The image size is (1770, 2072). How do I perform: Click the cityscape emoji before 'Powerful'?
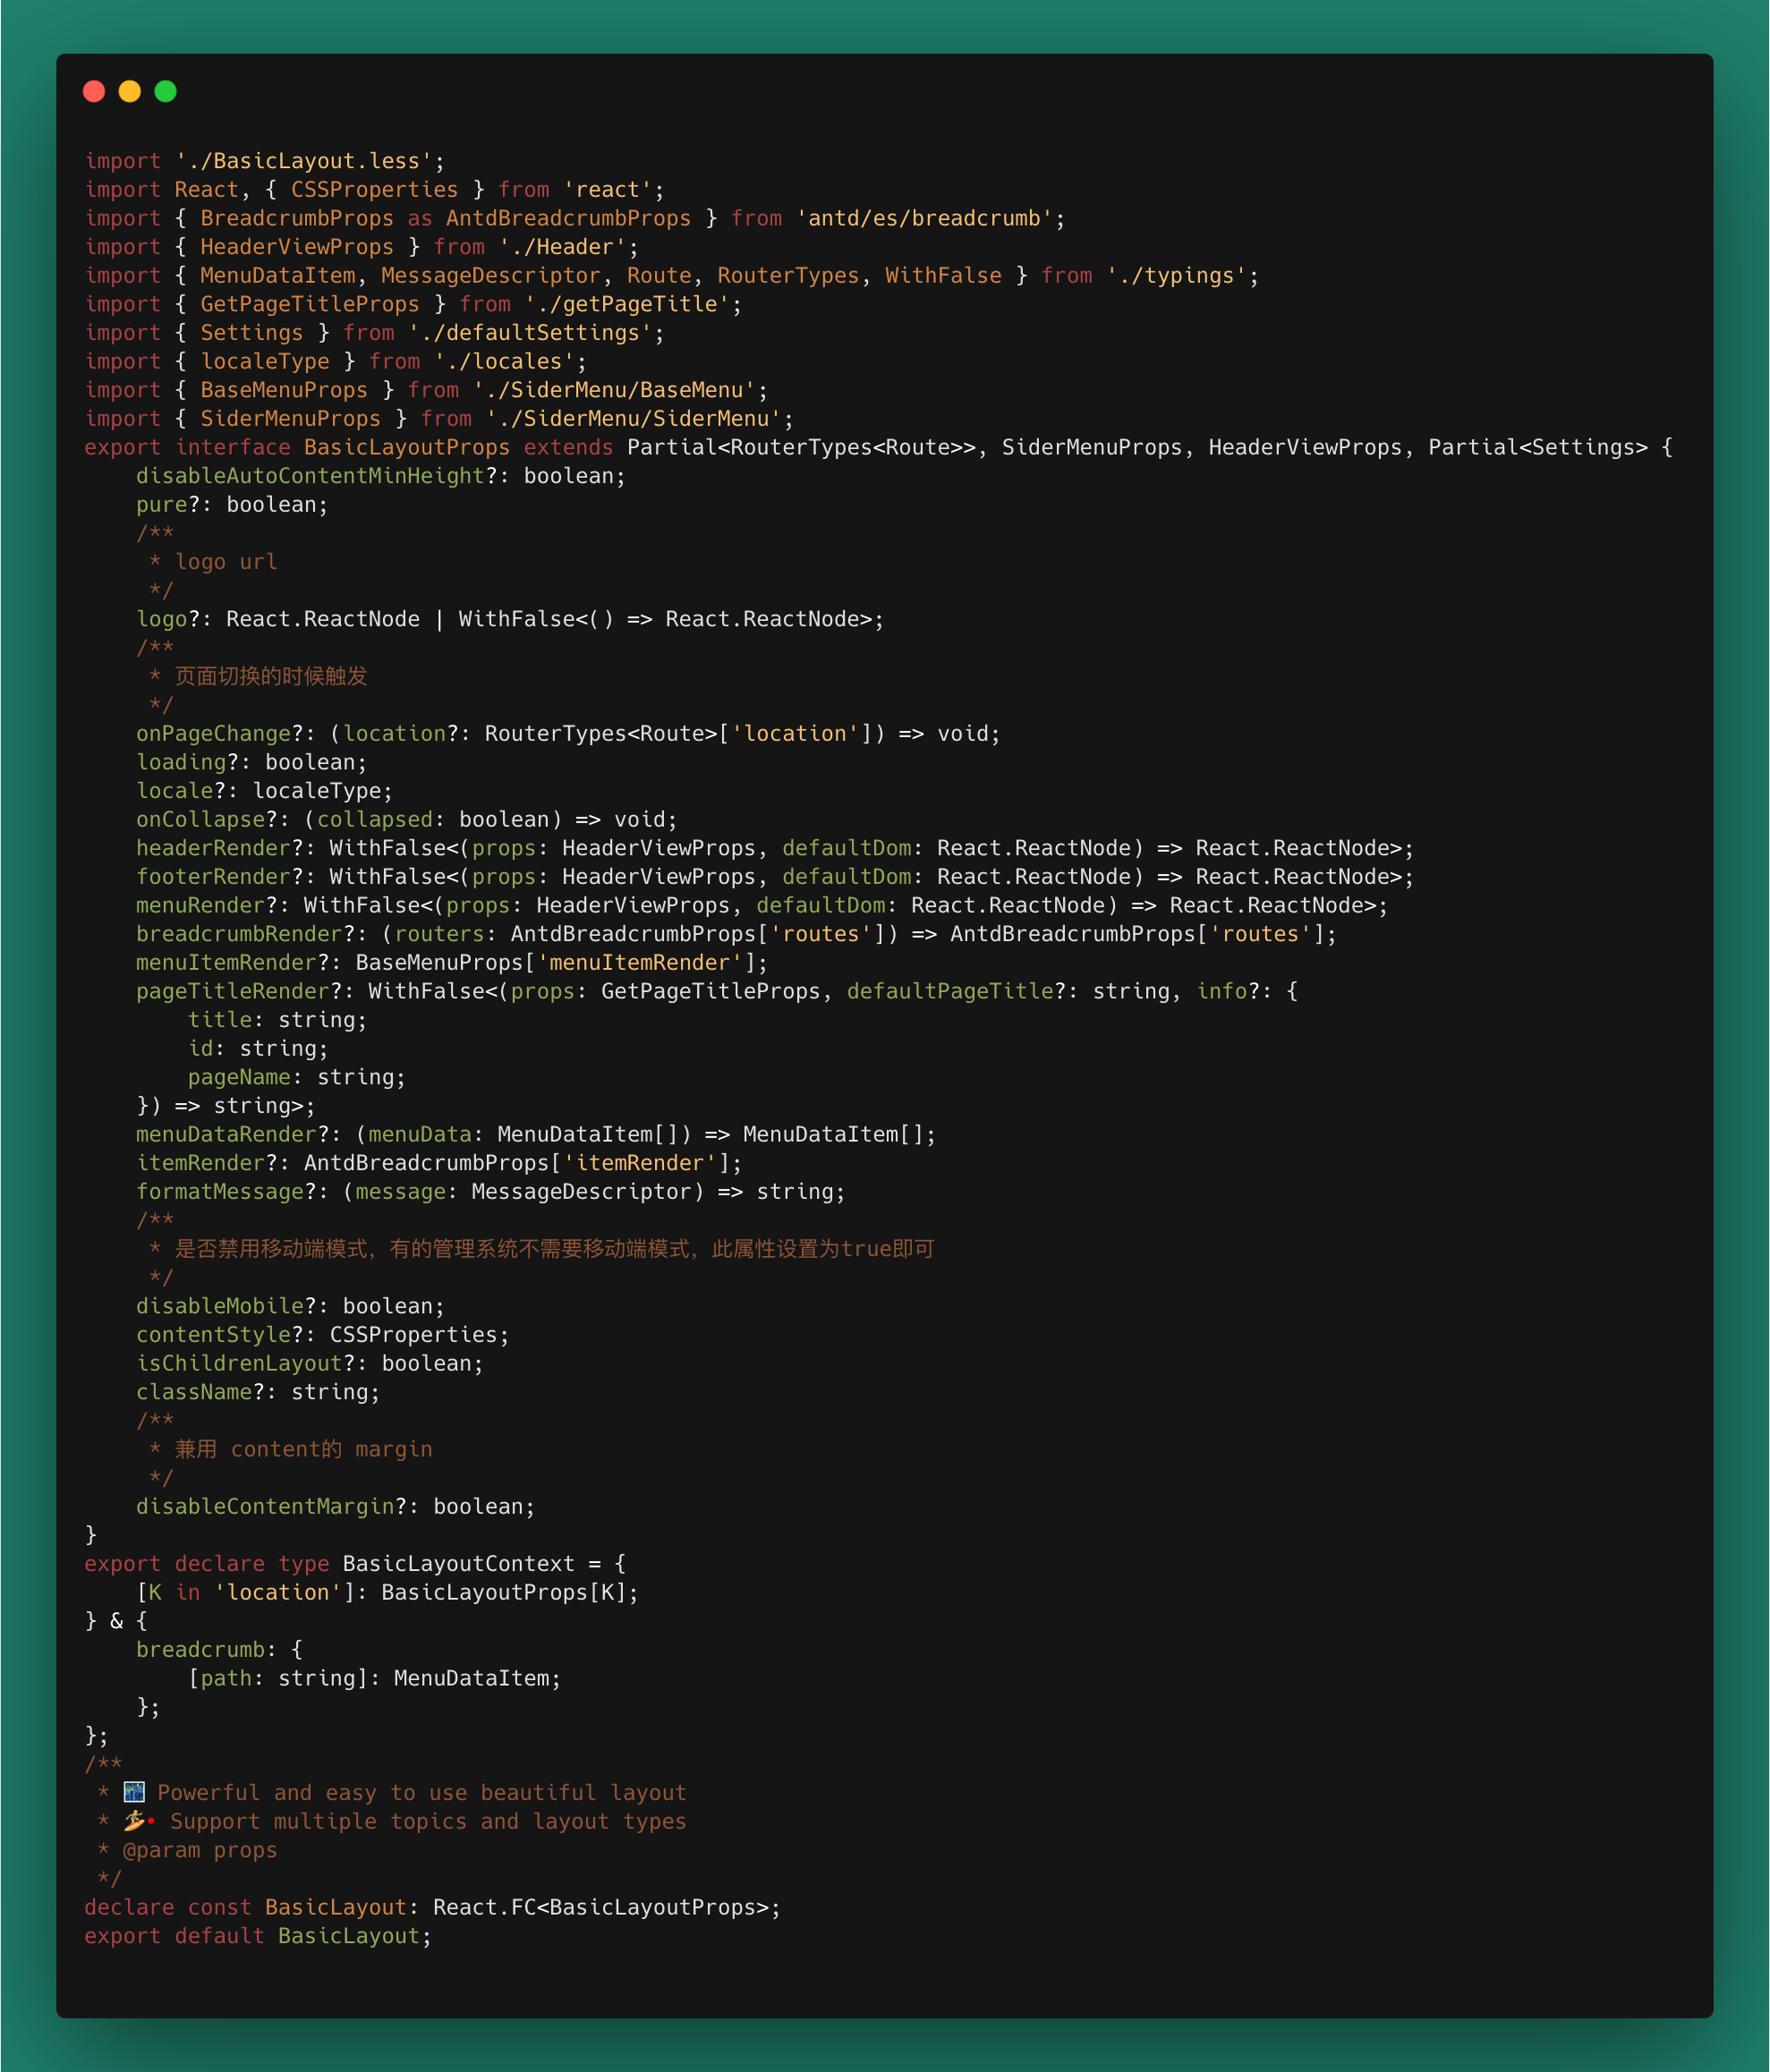click(134, 1792)
